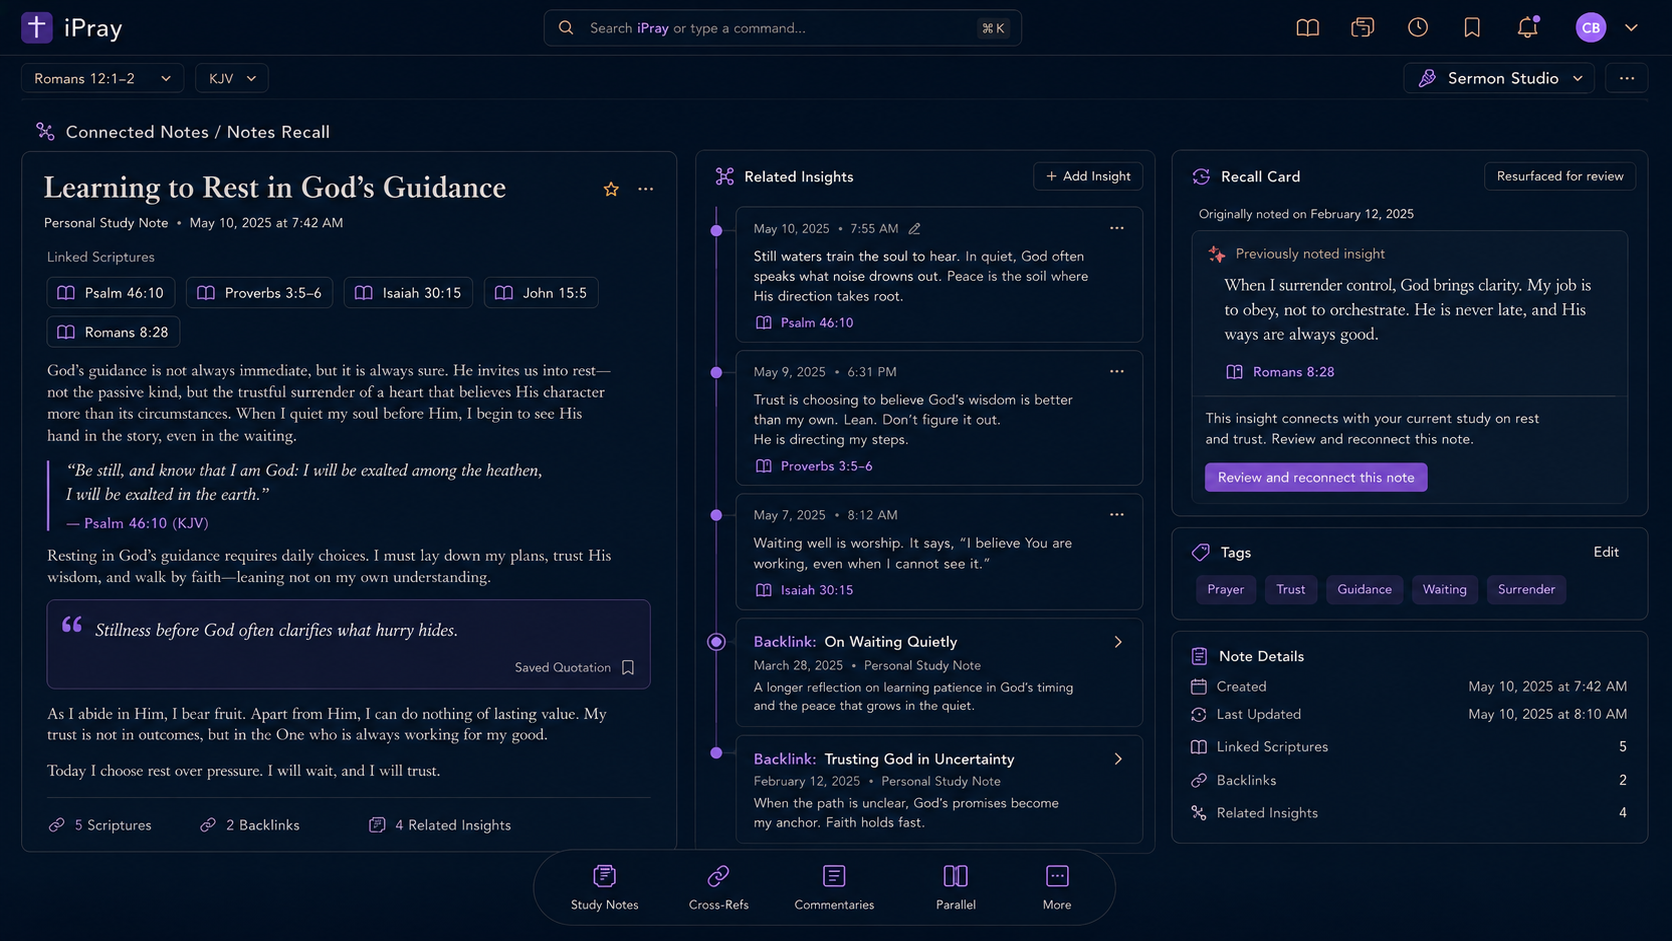Switch to the Cross-Refs tab
The image size is (1672, 941).
[718, 888]
